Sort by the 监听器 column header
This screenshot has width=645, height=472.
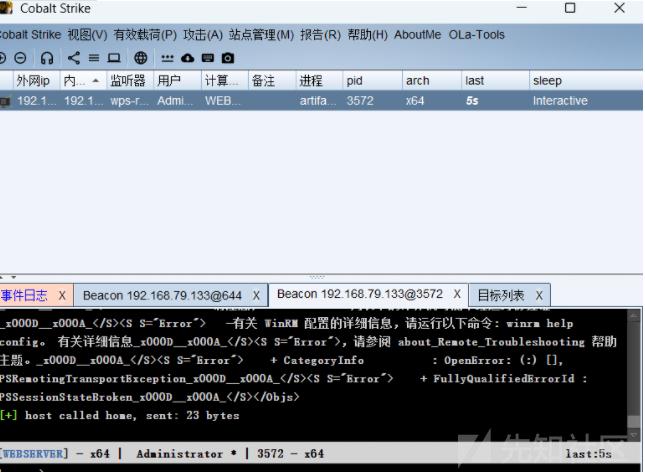click(x=130, y=81)
